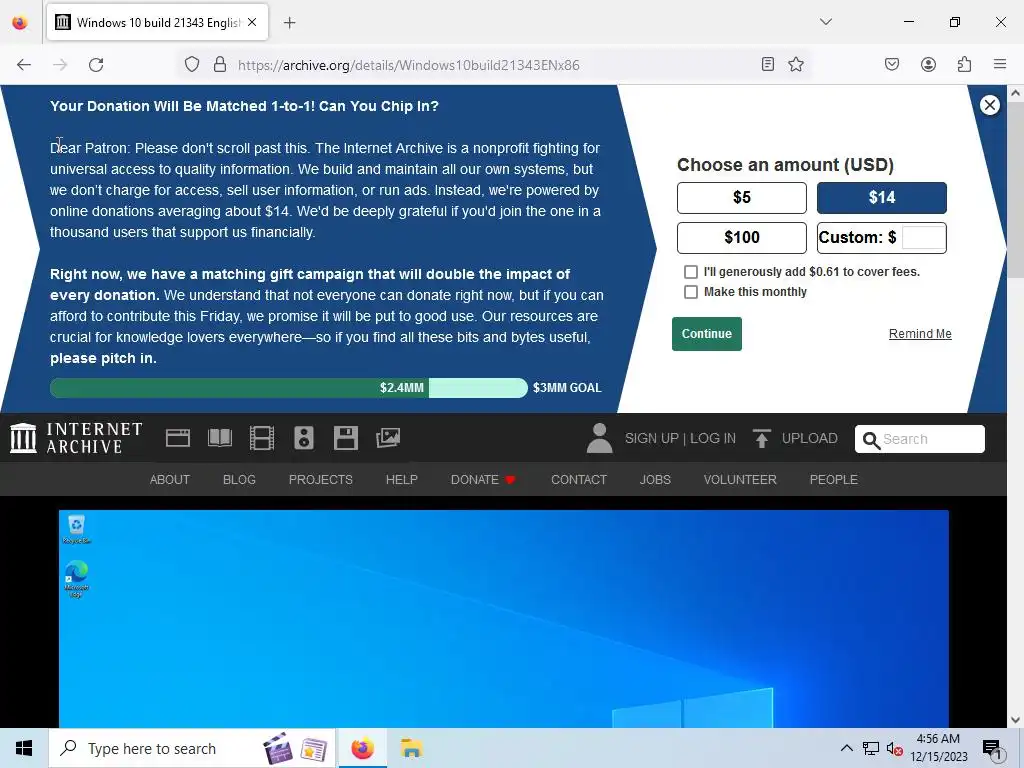Open the notification center icon
This screenshot has width=1024, height=768.
[x=992, y=749]
